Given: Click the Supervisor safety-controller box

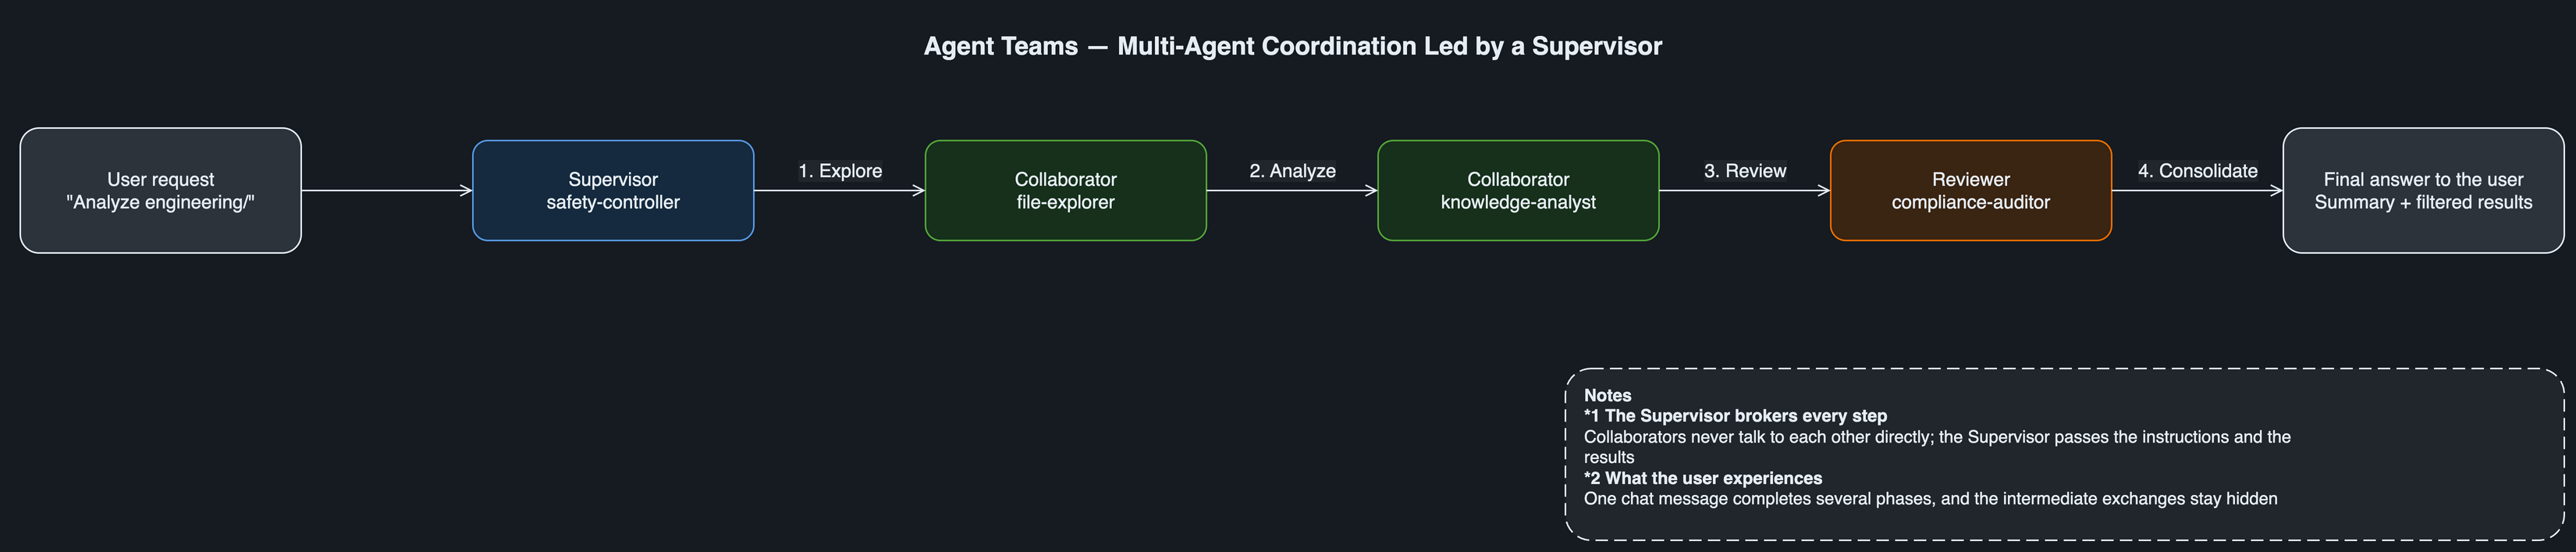Looking at the screenshot, I should [x=613, y=190].
